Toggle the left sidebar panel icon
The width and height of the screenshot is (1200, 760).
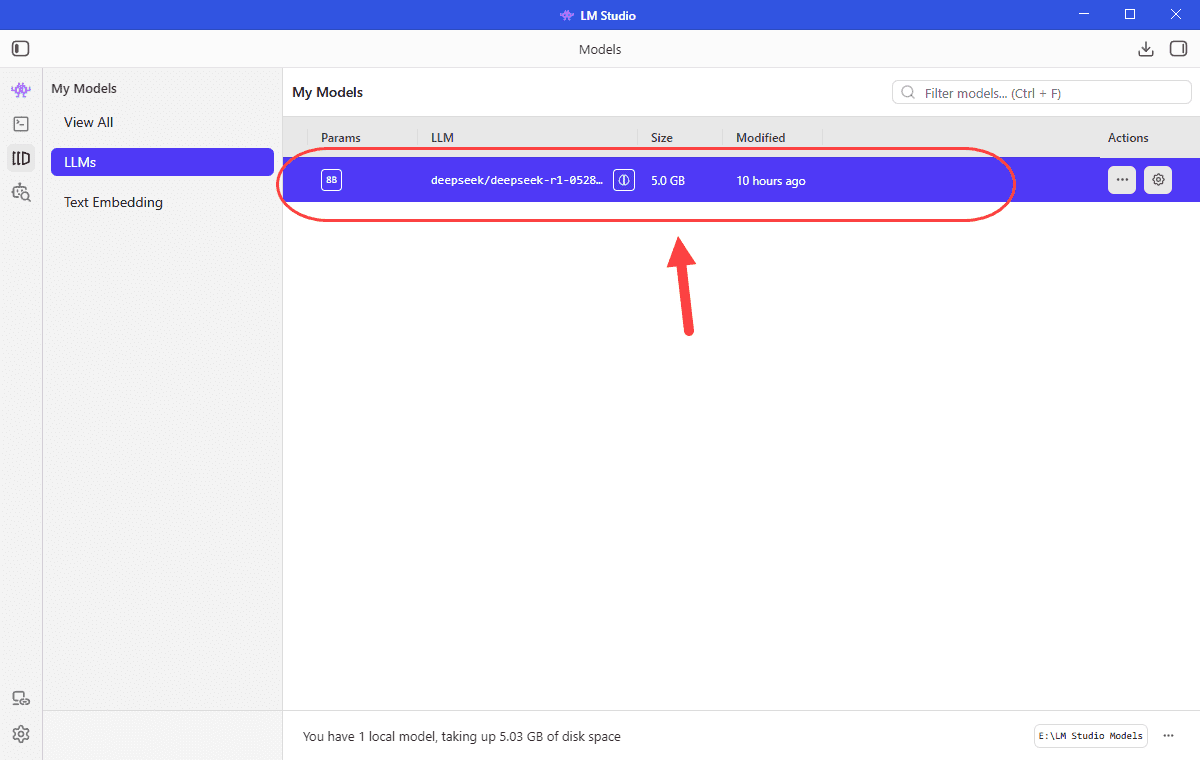(x=20, y=48)
